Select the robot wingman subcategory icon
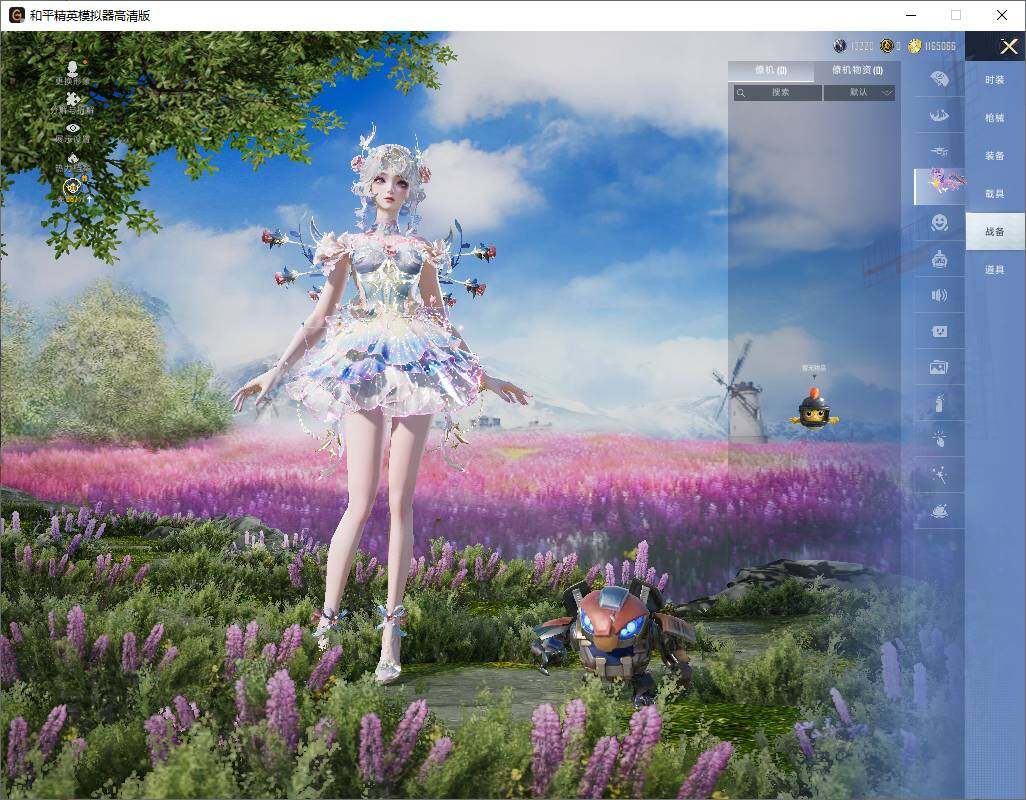Viewport: 1026px width, 800px height. [939, 260]
